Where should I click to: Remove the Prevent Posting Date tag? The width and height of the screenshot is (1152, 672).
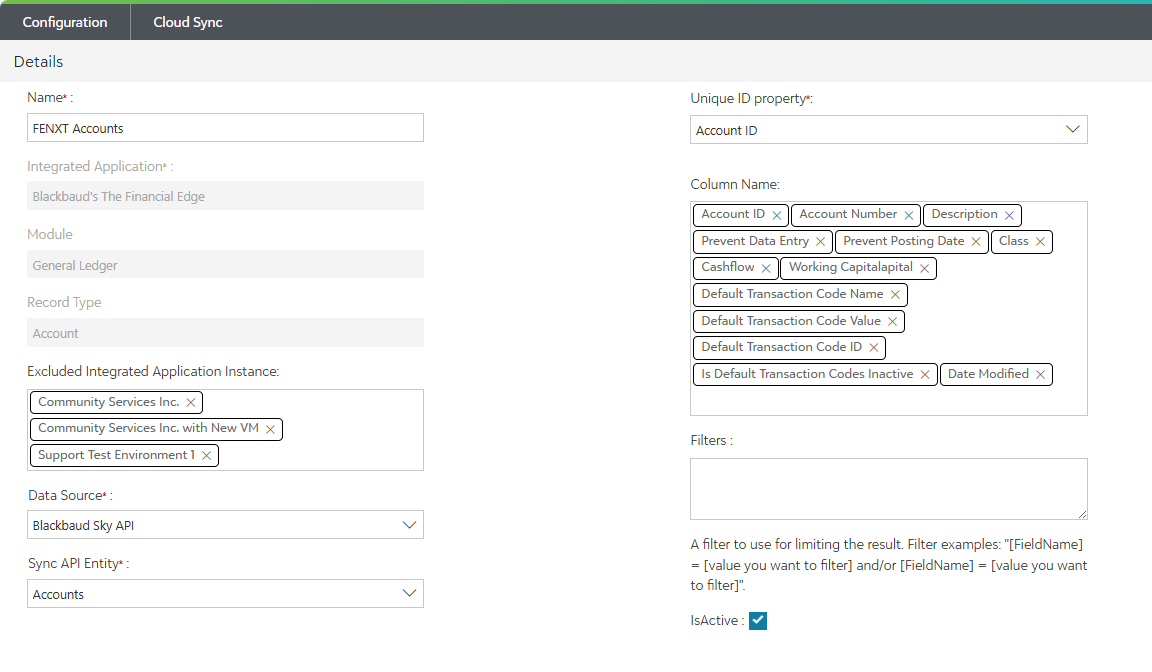[x=976, y=242]
